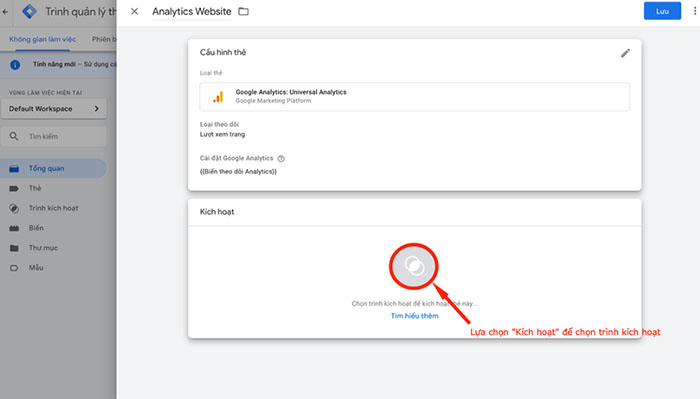Switch to the Không gian làm việc tab
The image size is (700, 399).
click(42, 39)
